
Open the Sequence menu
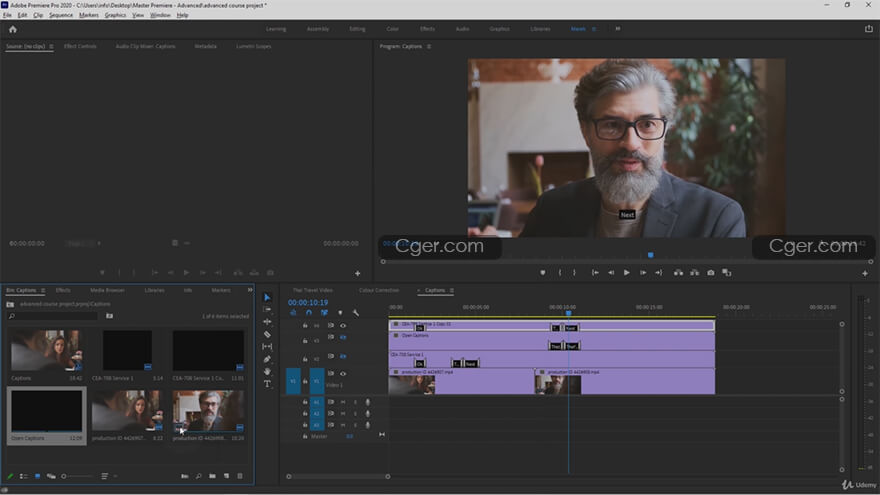(x=61, y=15)
